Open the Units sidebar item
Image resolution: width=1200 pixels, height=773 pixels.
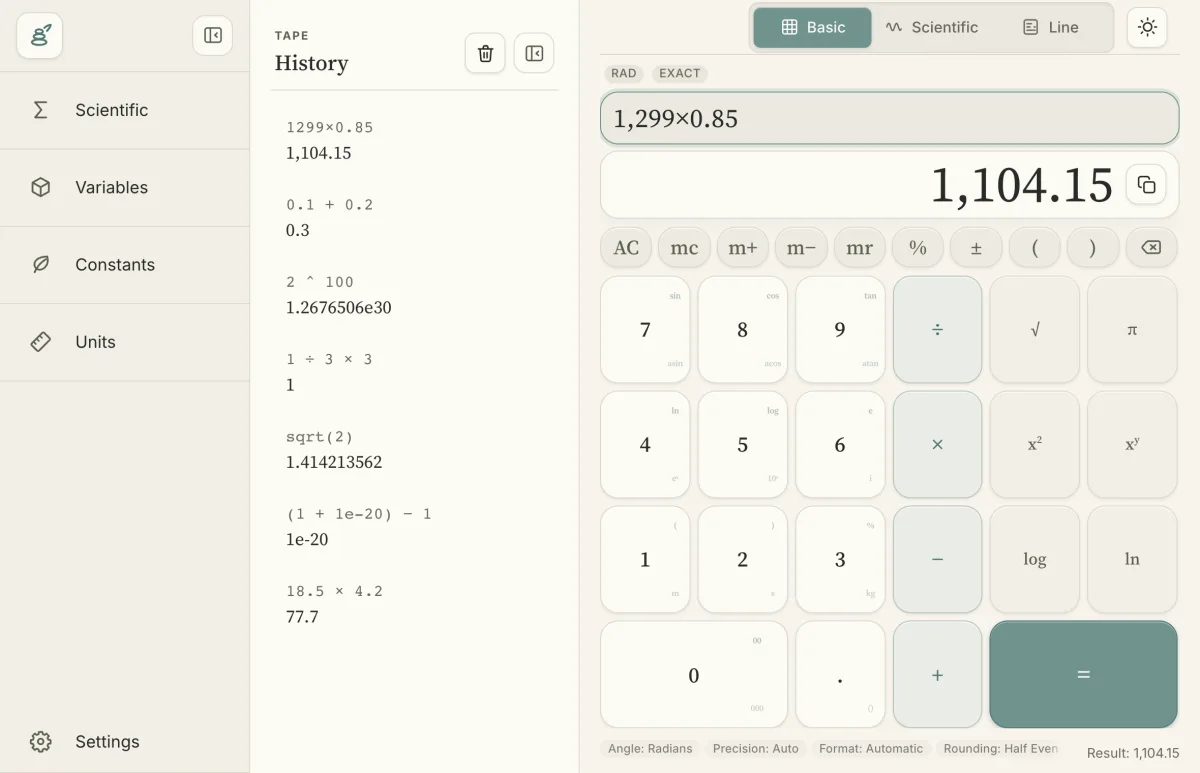point(125,342)
